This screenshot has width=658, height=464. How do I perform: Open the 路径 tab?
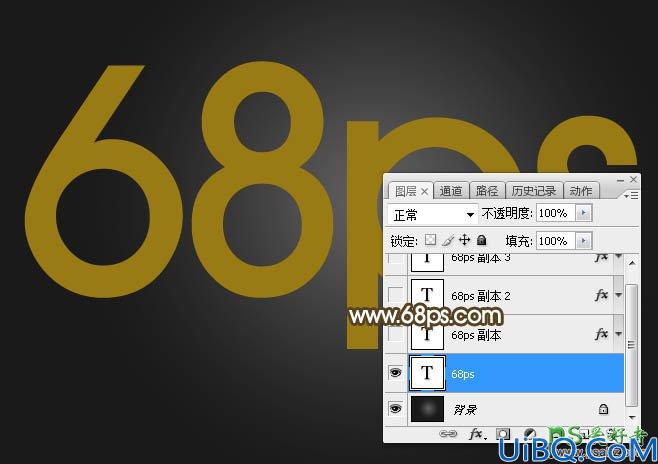[487, 191]
